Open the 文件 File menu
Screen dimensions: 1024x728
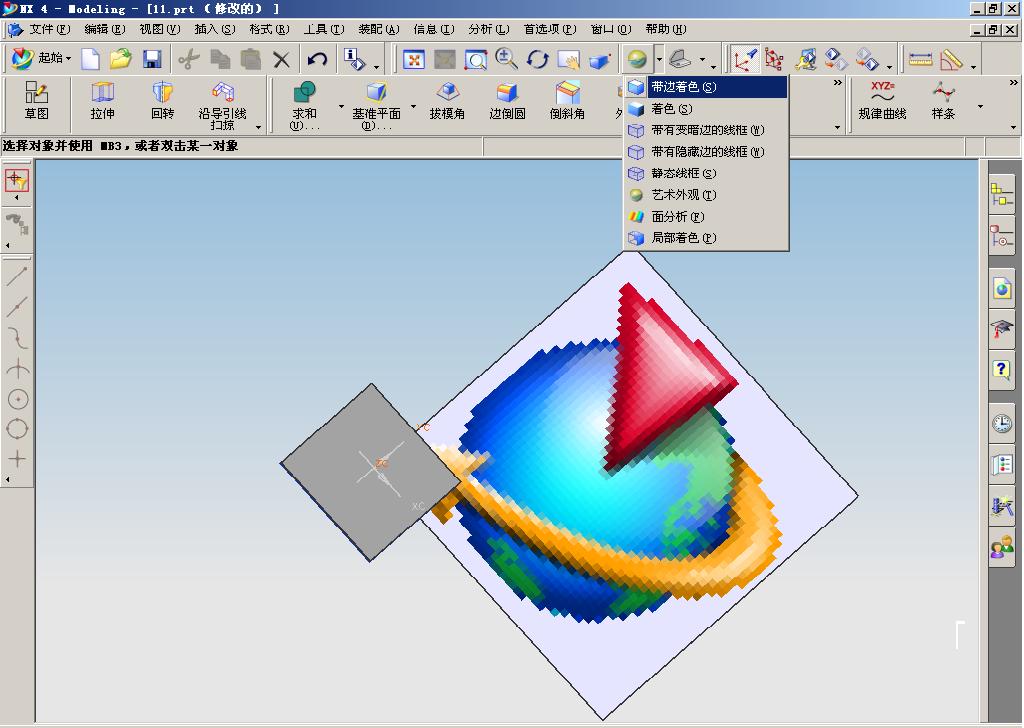click(49, 29)
